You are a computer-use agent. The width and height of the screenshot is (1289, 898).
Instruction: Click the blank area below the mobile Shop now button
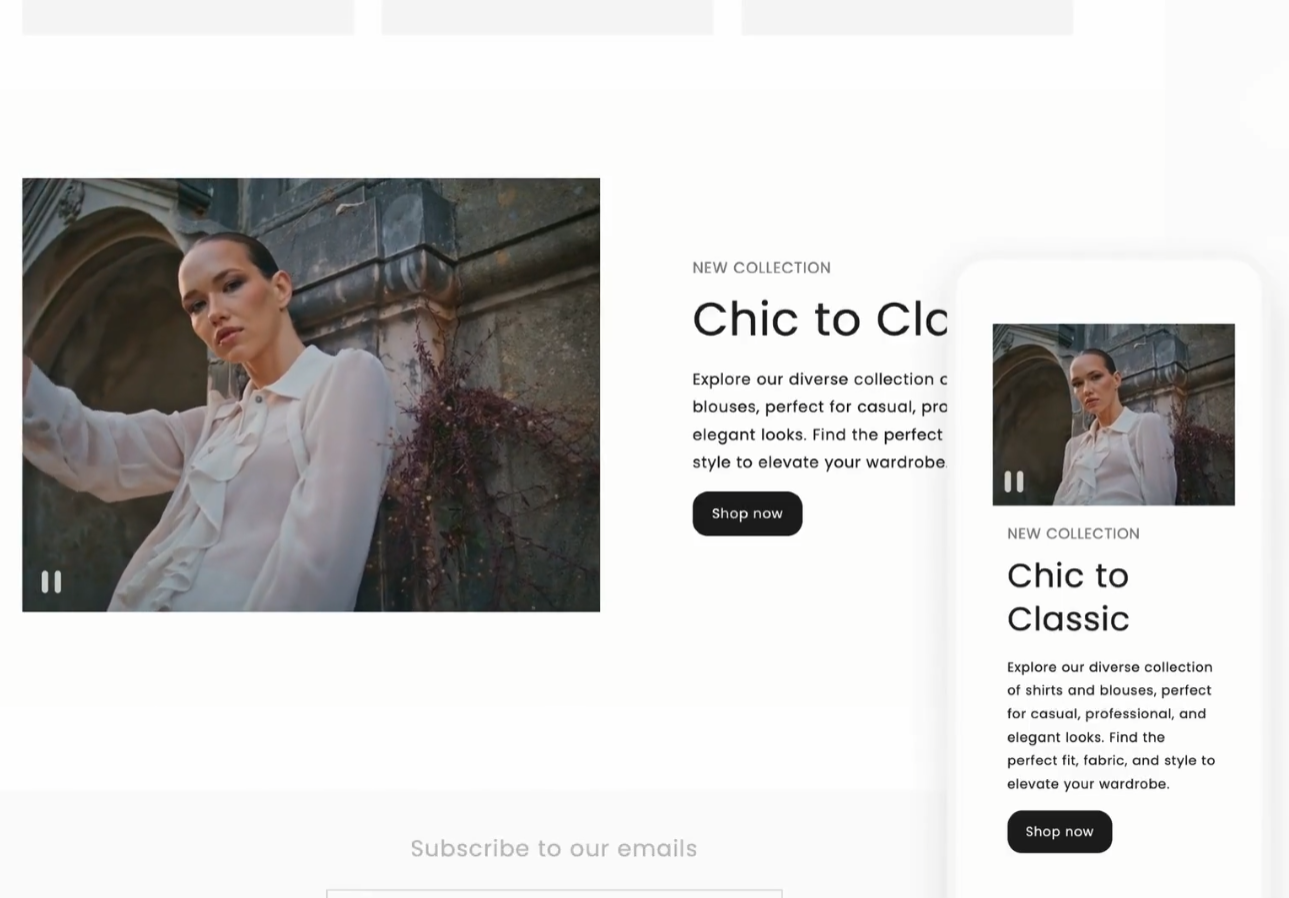pos(1110,876)
